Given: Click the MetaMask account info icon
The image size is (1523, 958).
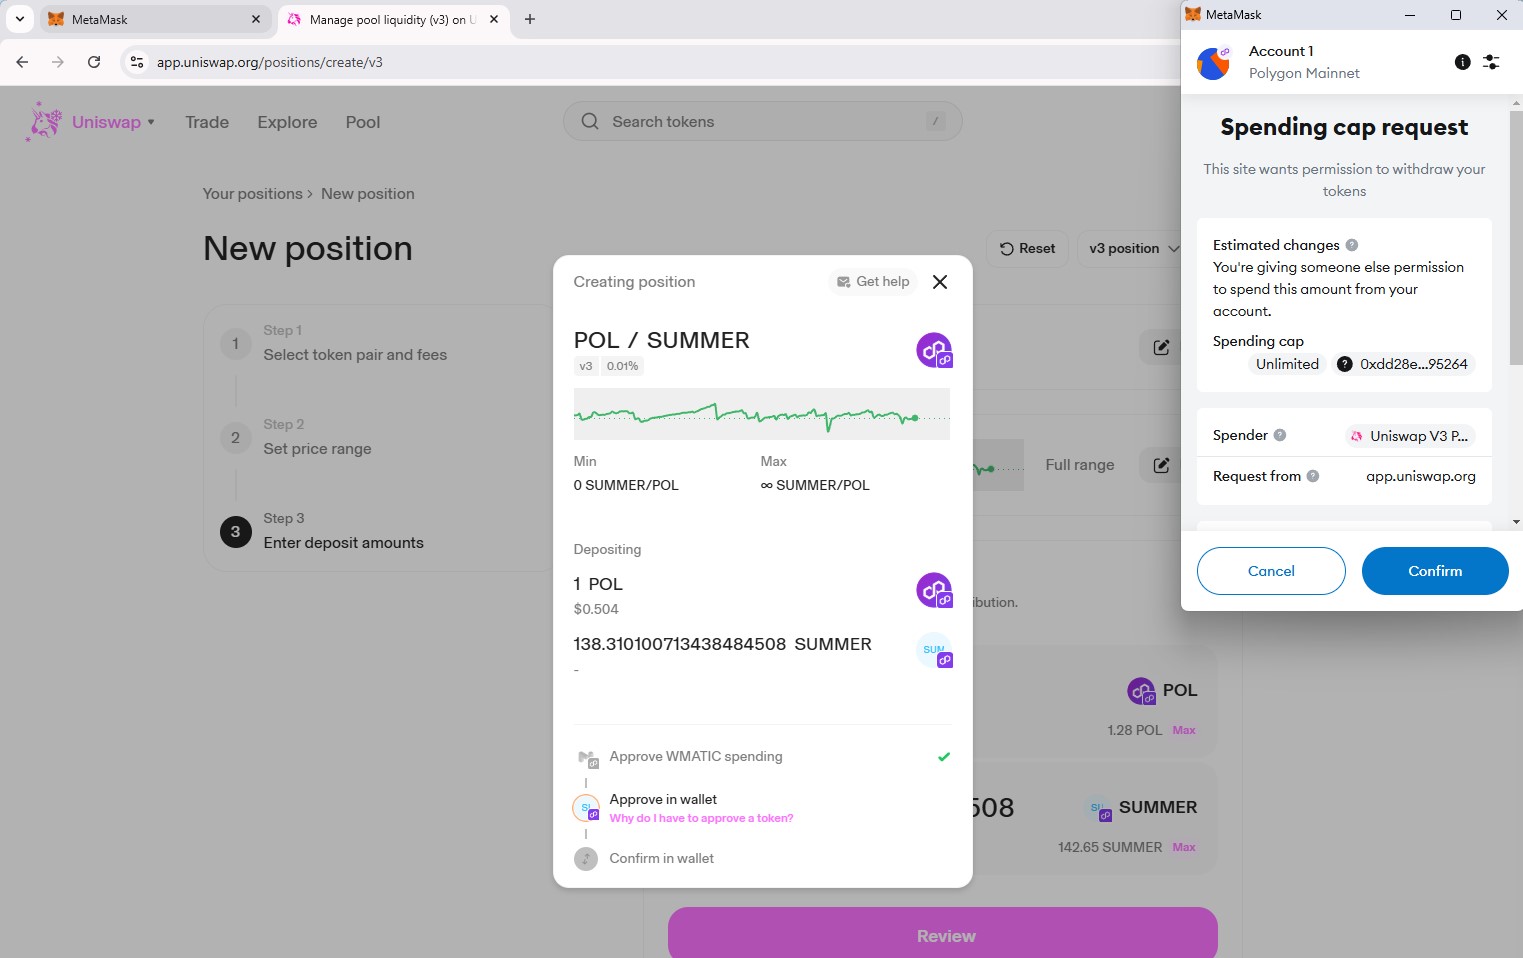Looking at the screenshot, I should (1462, 62).
